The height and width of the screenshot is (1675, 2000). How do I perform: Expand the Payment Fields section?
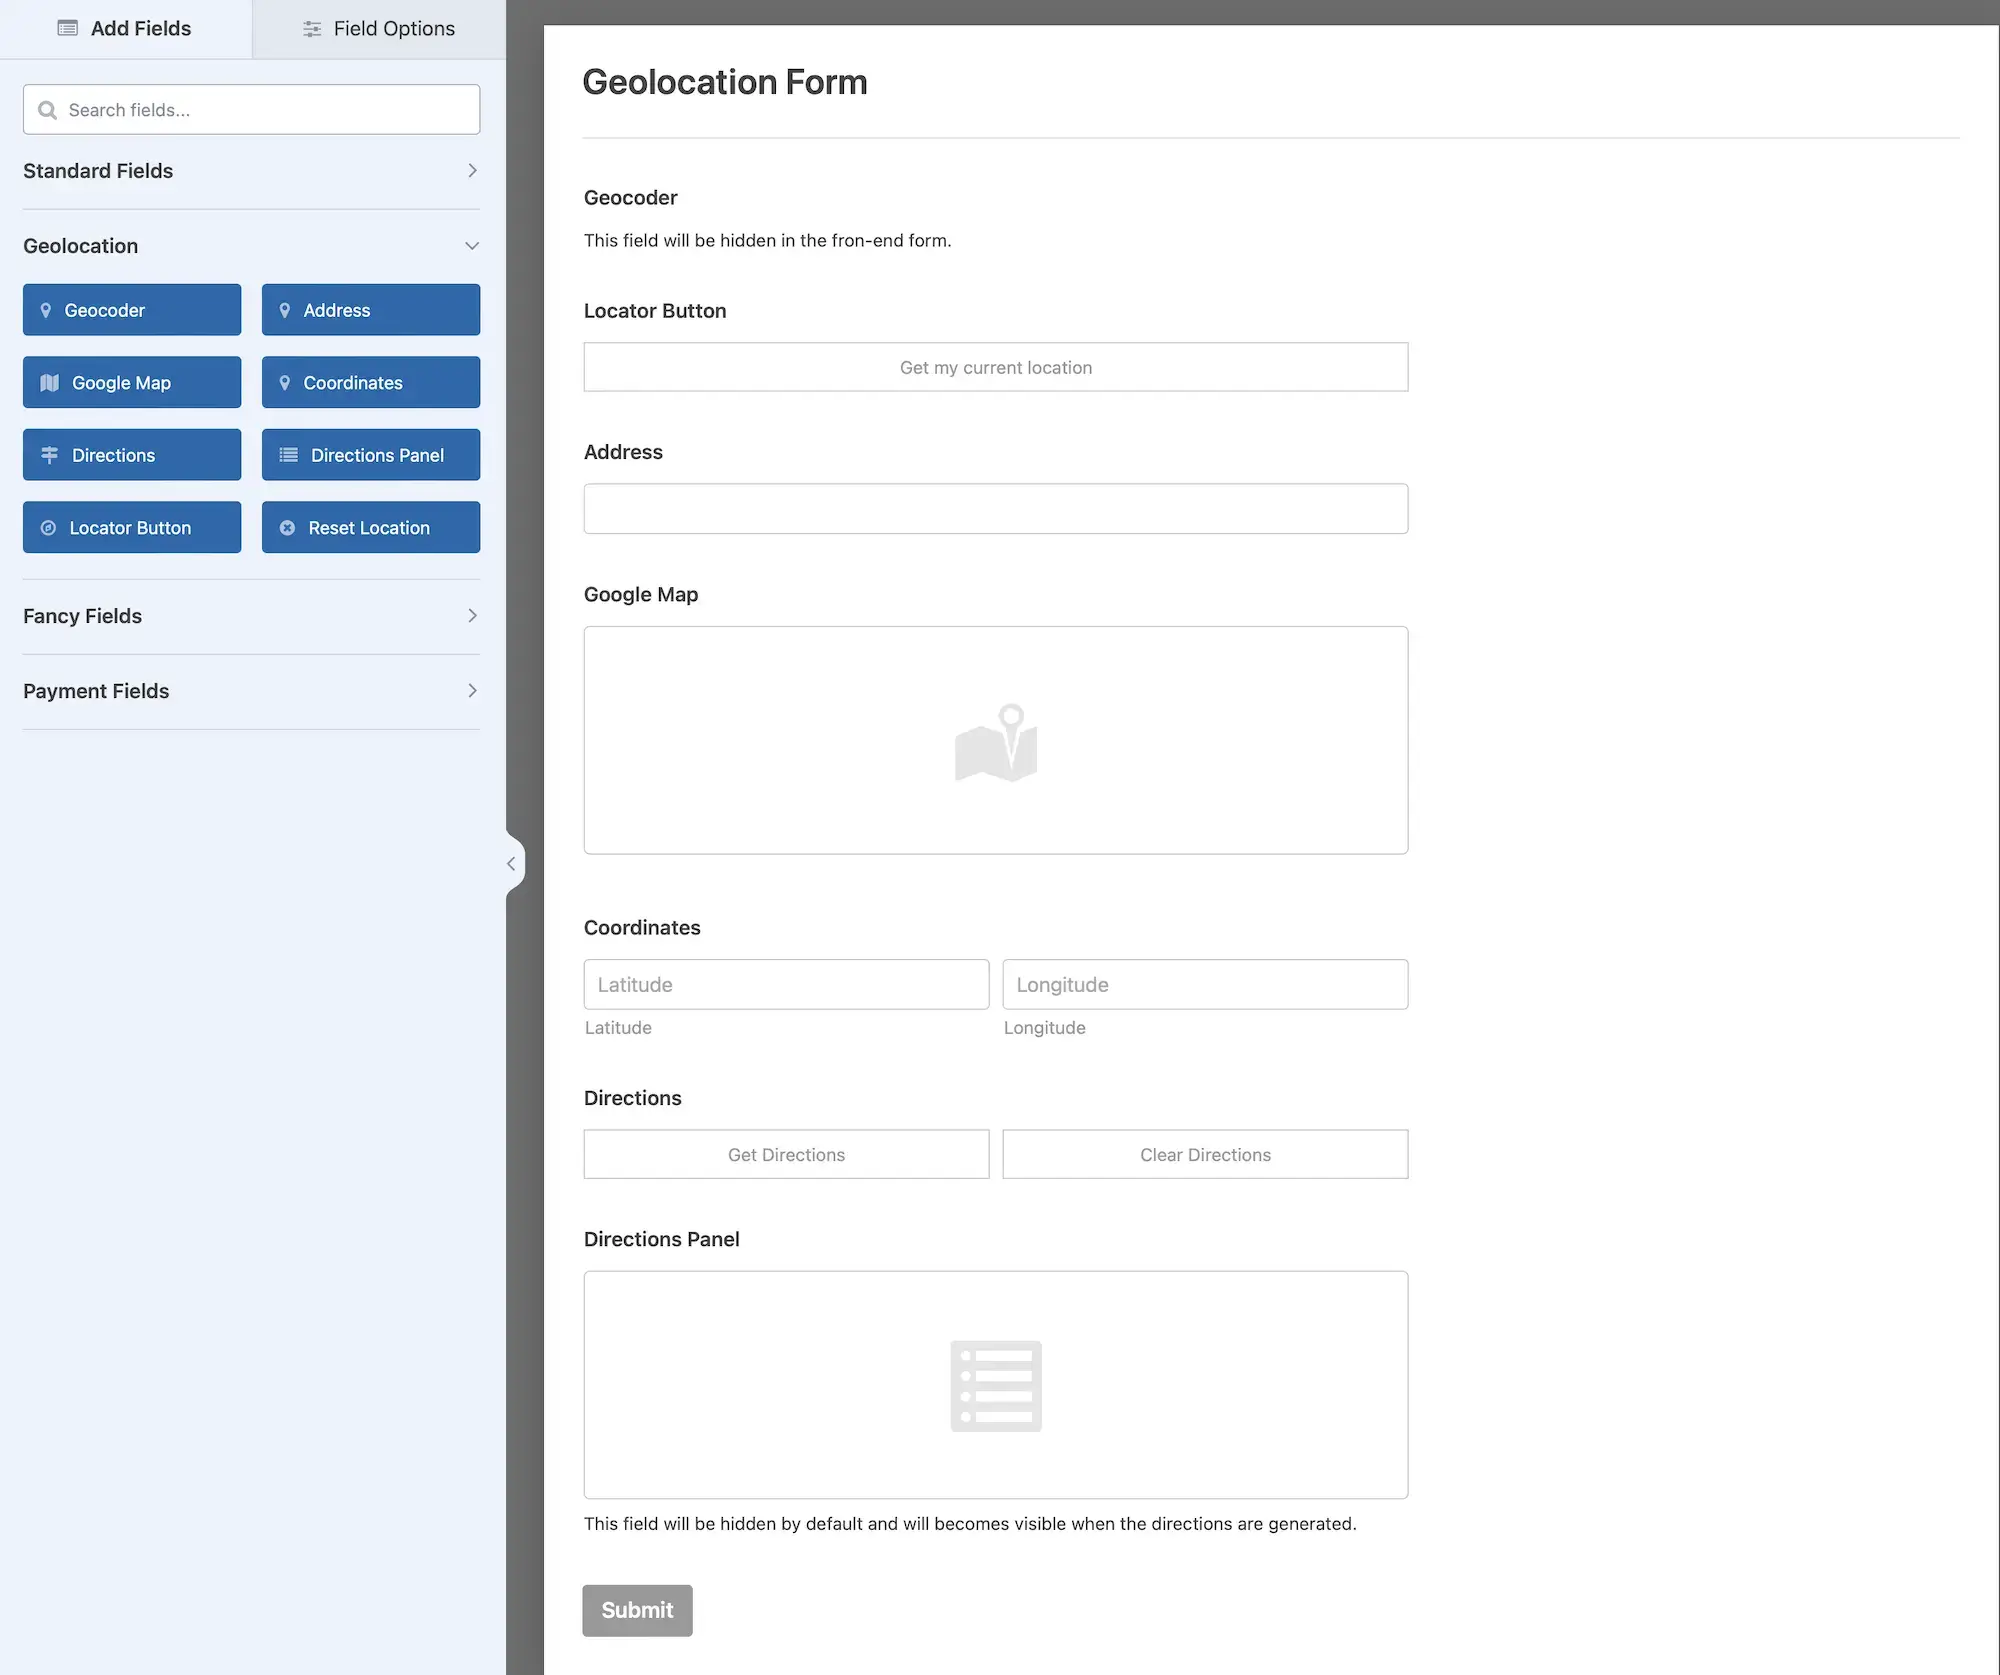pyautogui.click(x=472, y=691)
